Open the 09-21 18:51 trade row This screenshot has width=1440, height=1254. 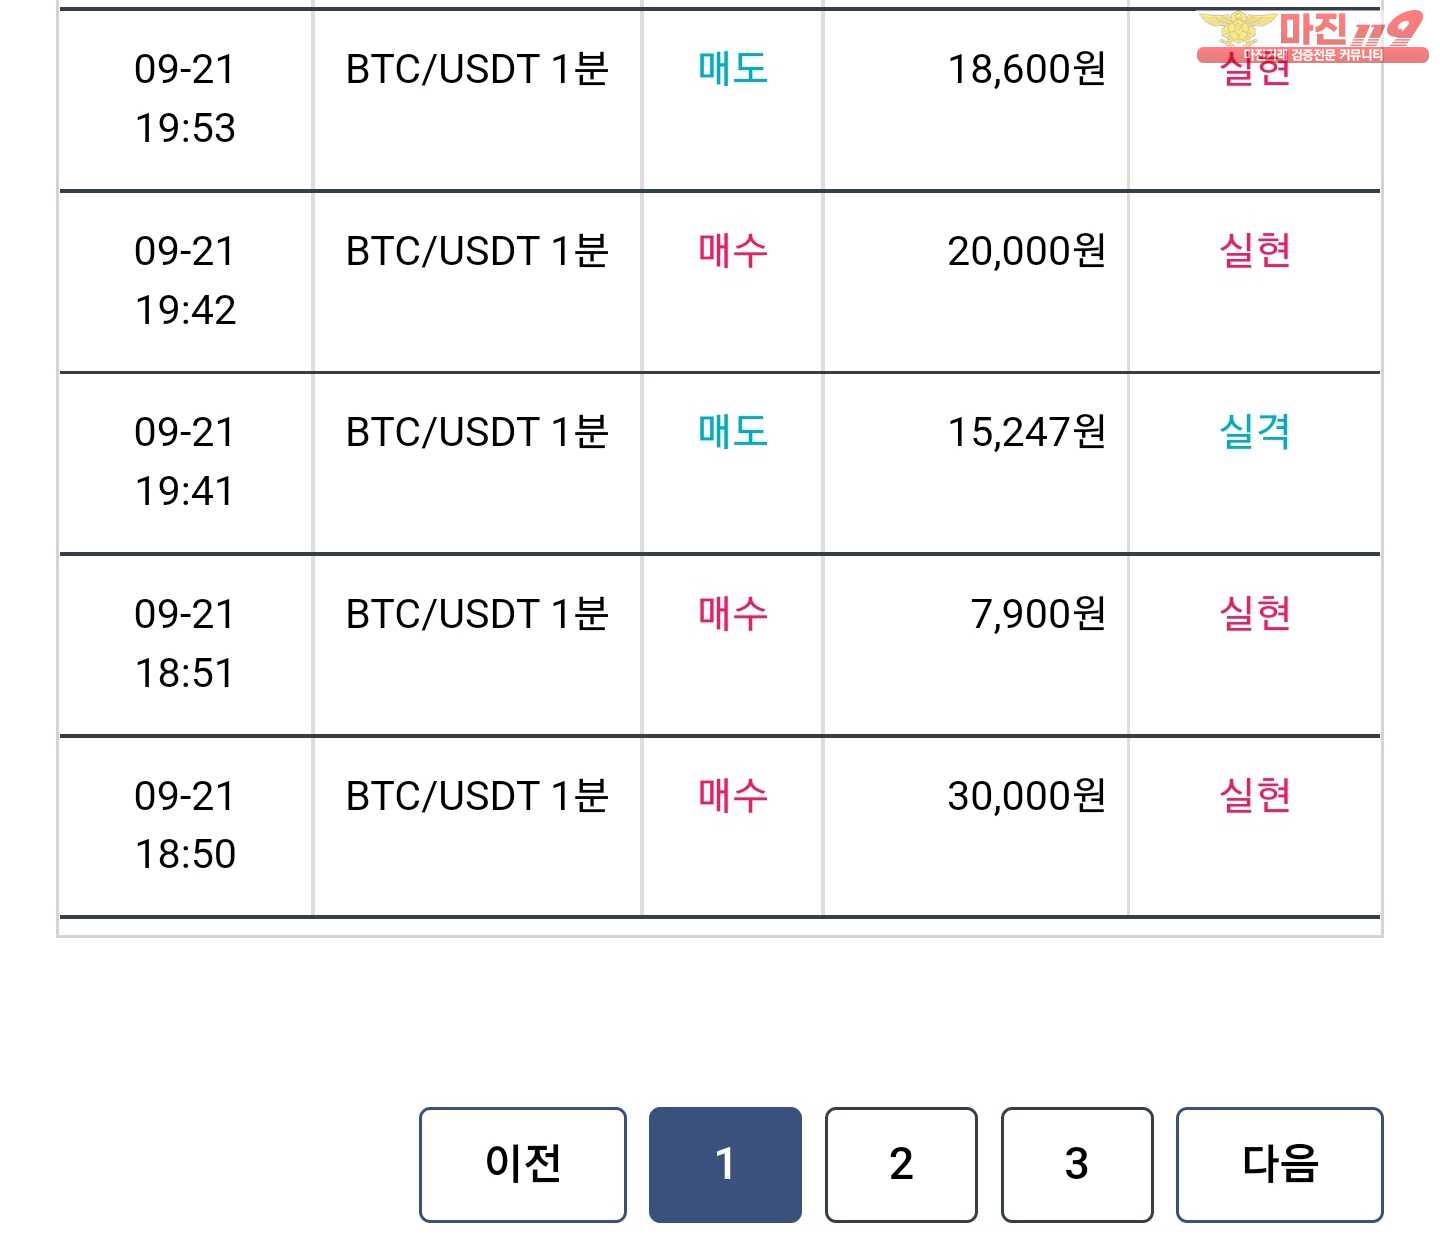click(x=720, y=645)
